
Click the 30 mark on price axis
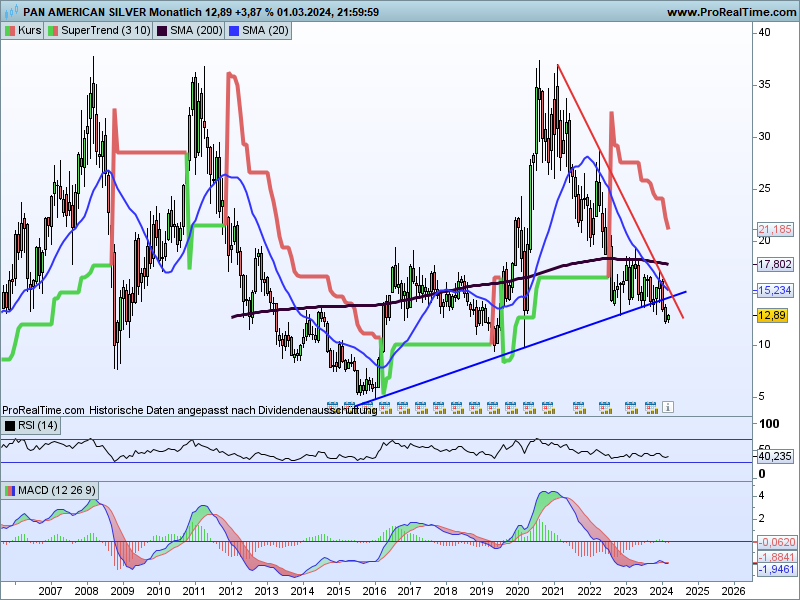(x=764, y=136)
